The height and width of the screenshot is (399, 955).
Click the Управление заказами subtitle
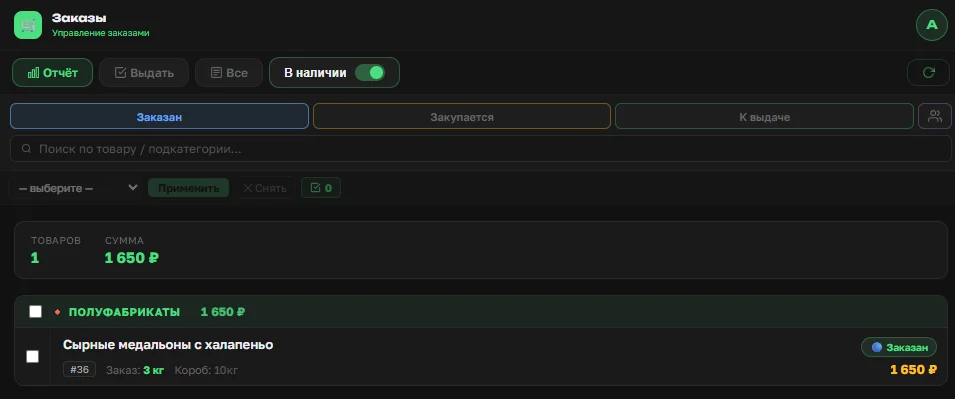100,33
